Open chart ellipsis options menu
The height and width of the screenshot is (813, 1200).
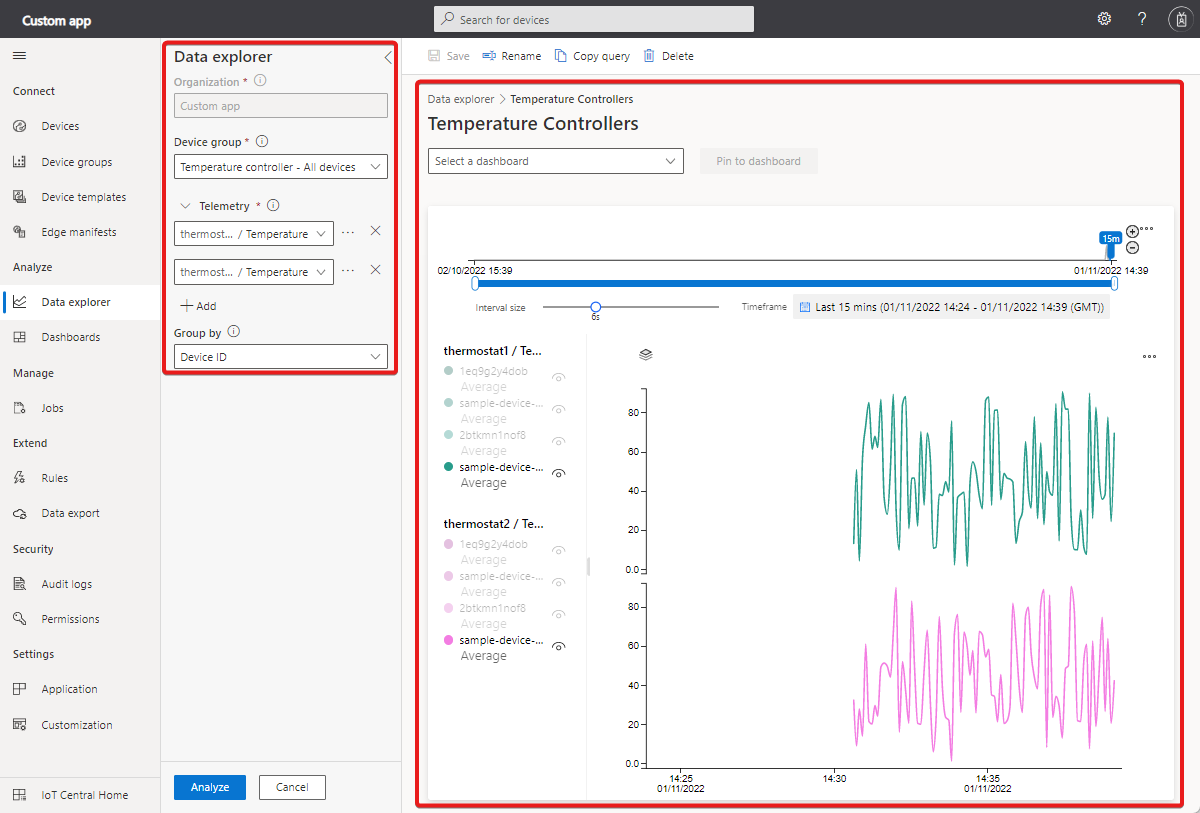1149,356
